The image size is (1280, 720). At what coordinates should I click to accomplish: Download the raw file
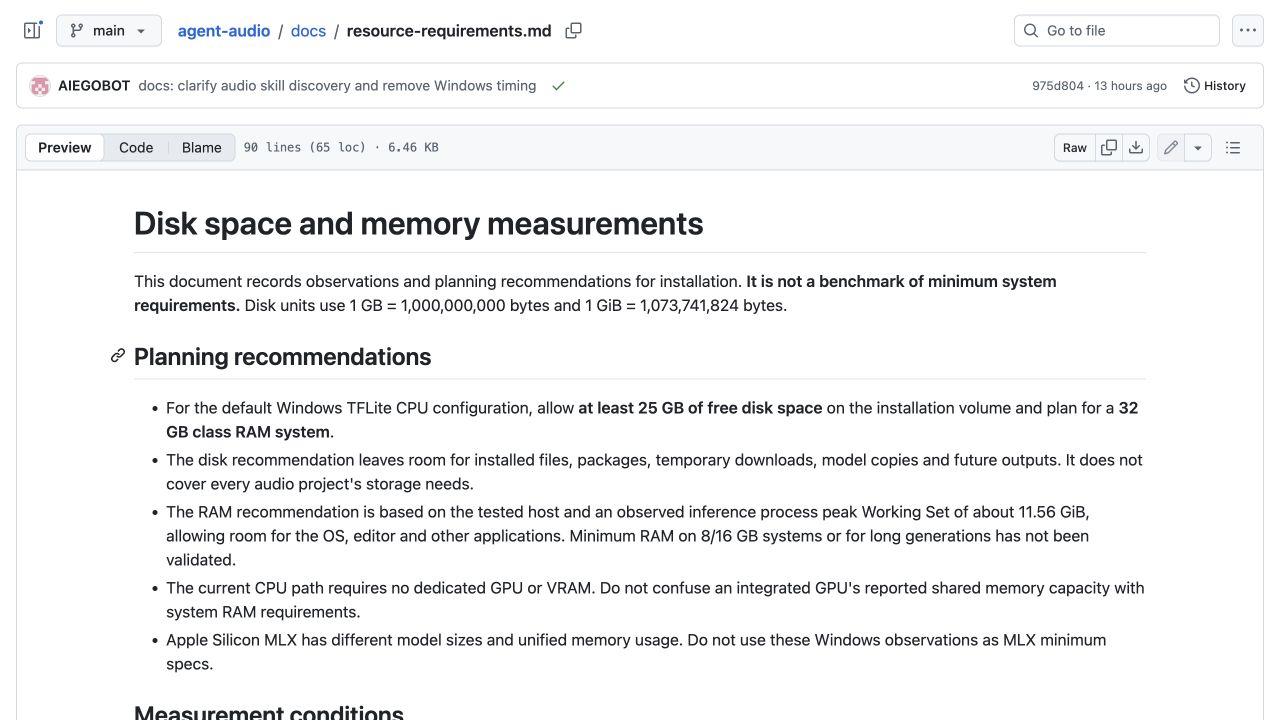click(1136, 148)
